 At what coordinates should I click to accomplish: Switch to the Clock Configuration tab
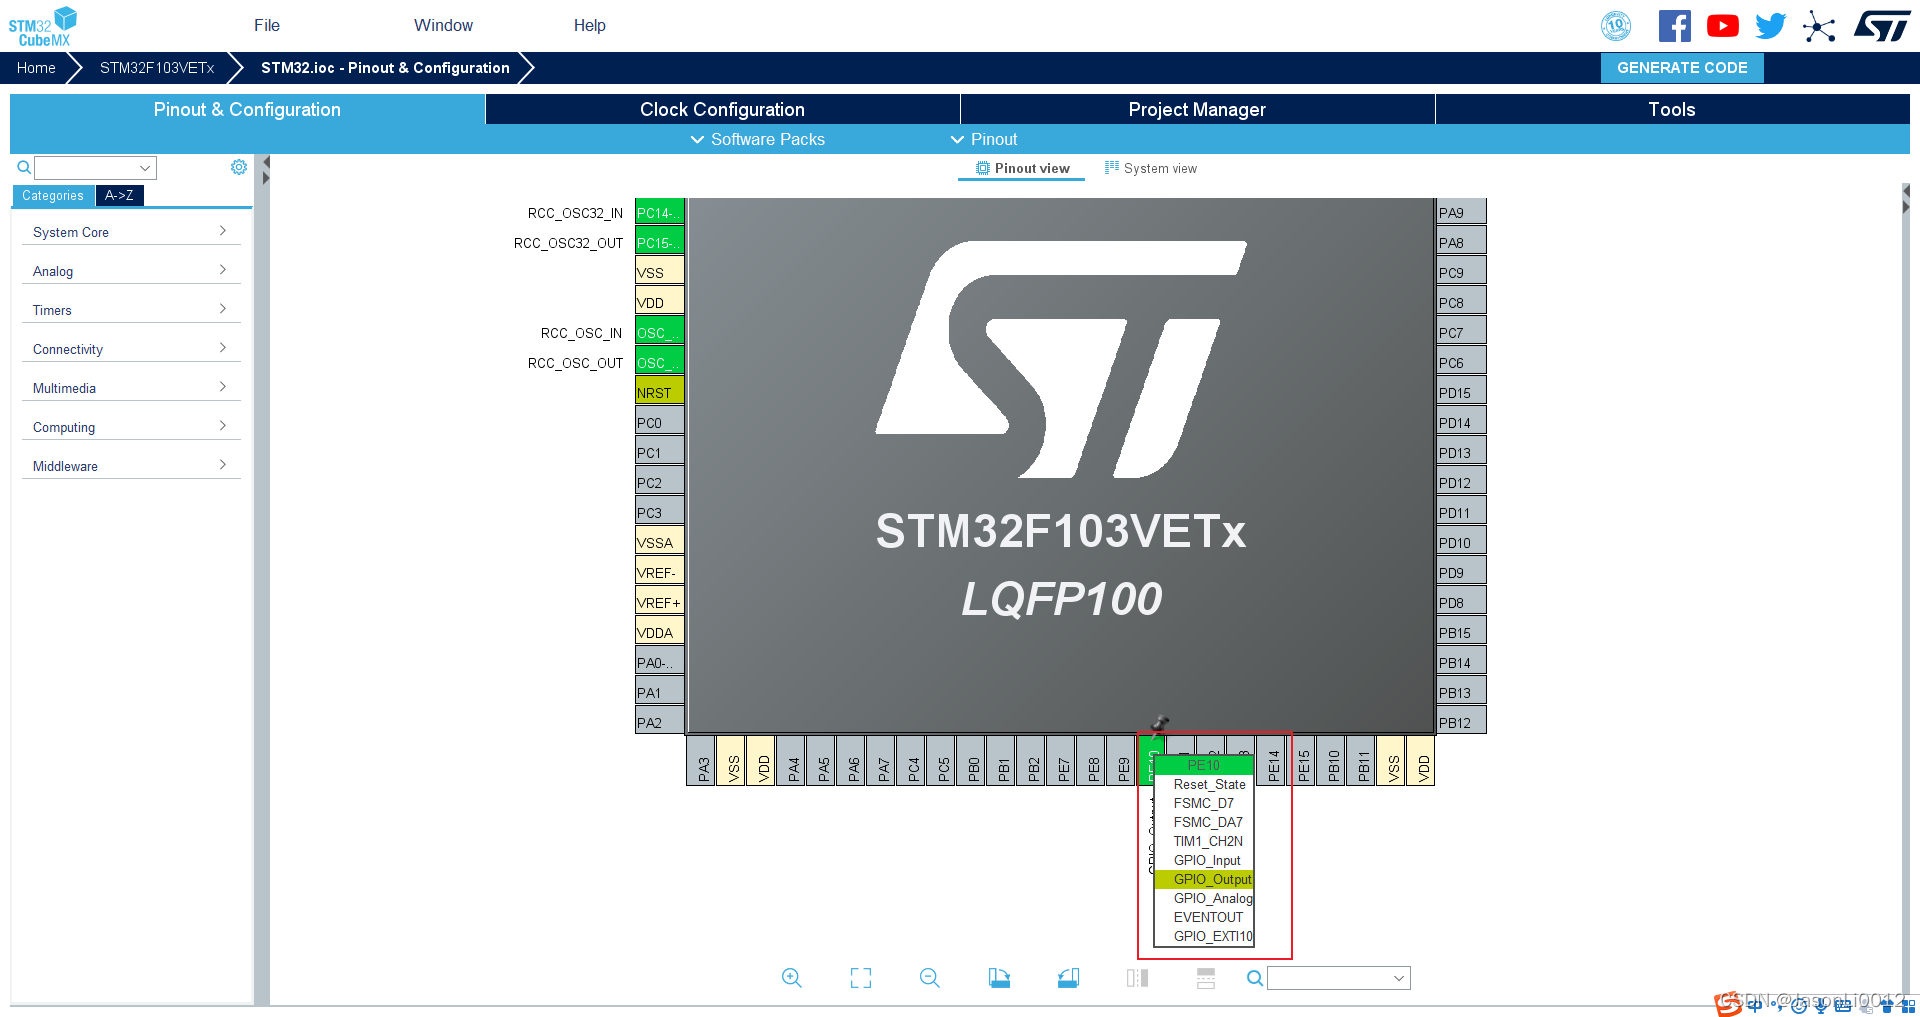click(722, 110)
